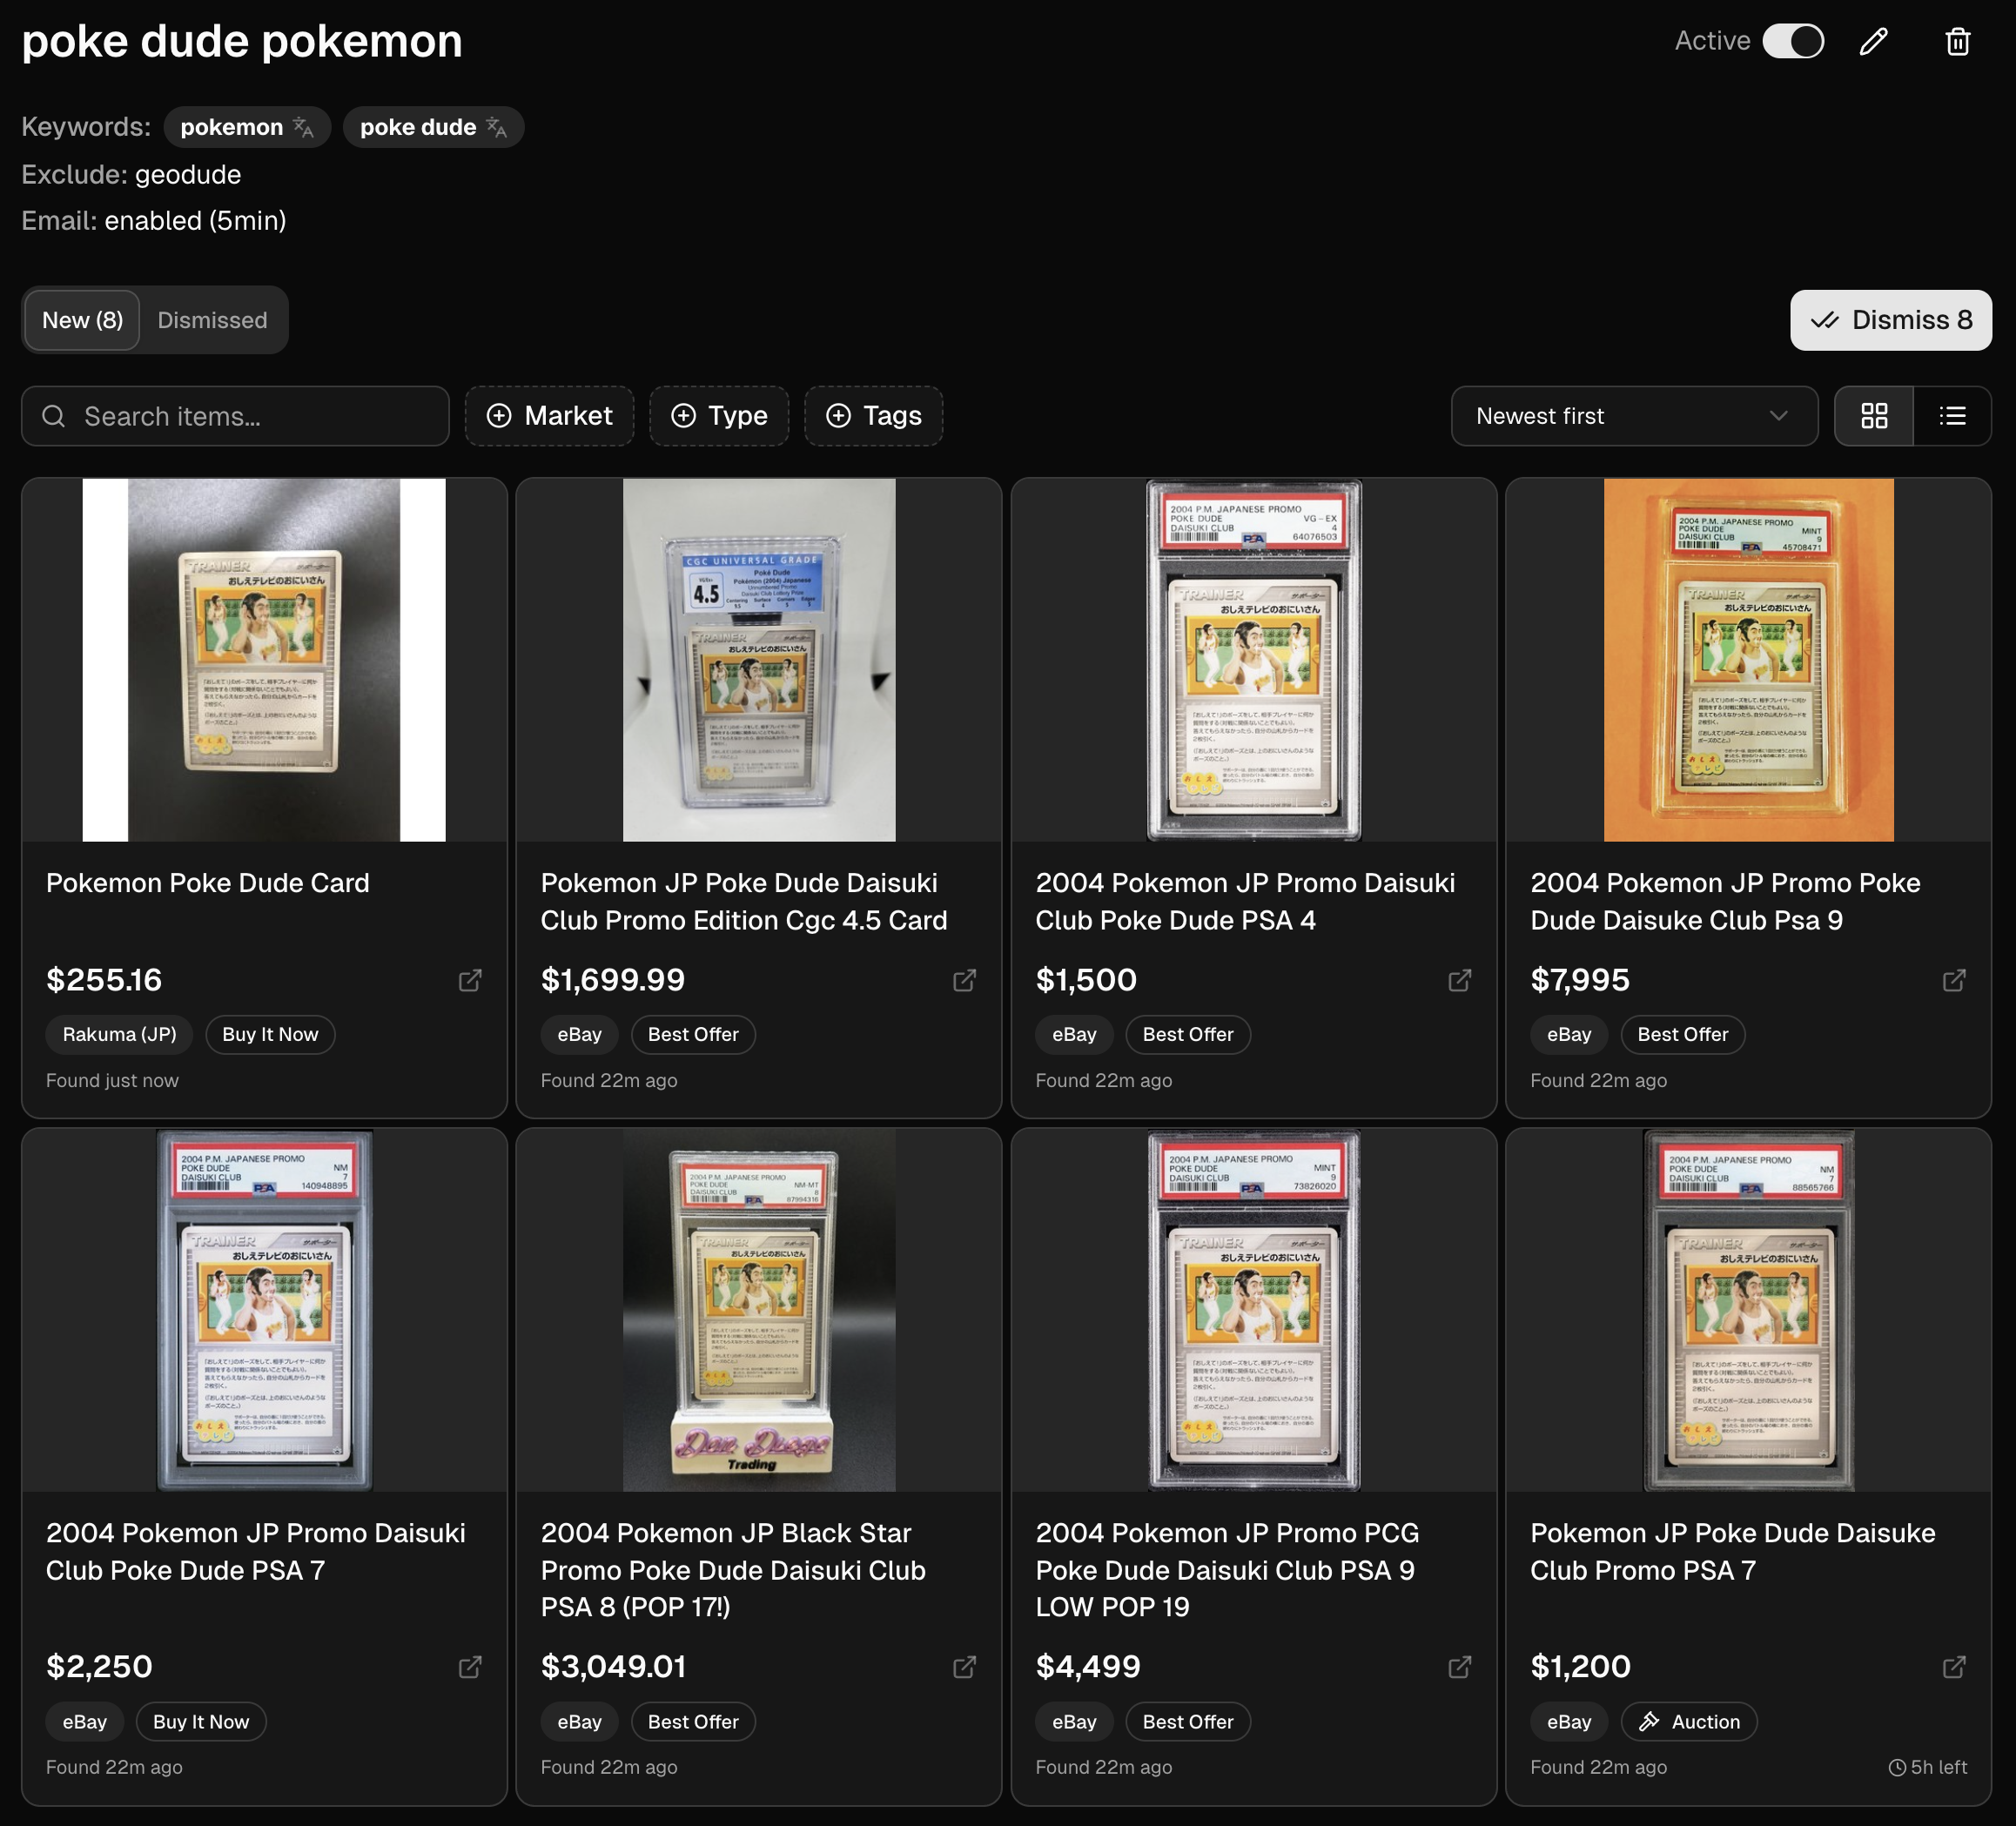Open external link for $1,500 listing

pos(1459,980)
